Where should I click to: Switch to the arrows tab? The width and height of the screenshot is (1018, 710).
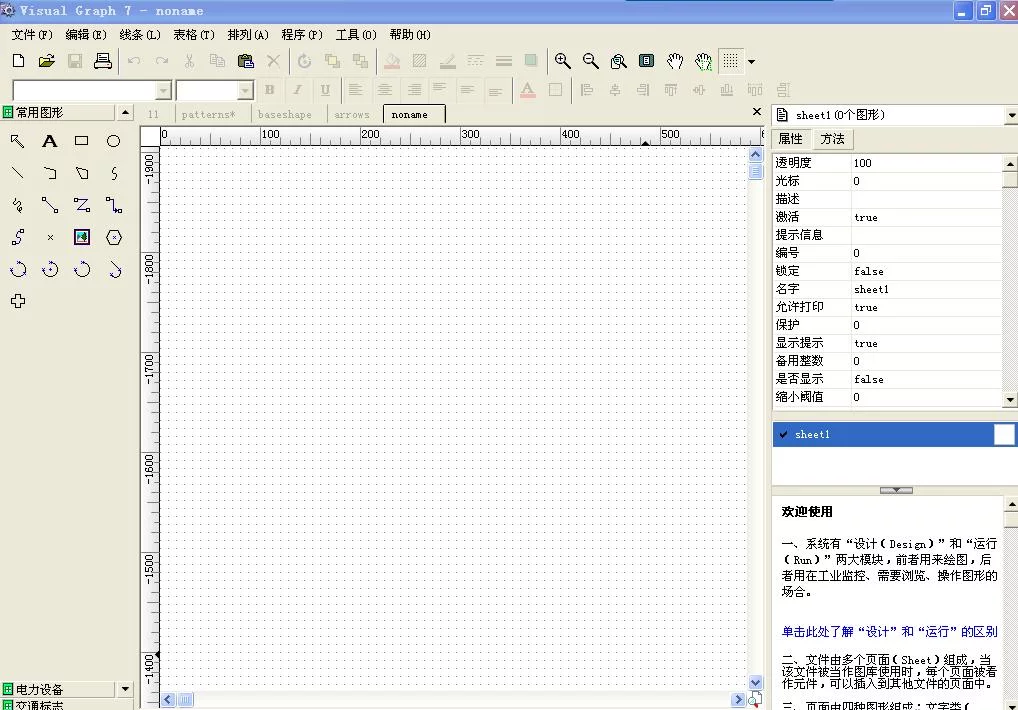(x=352, y=115)
